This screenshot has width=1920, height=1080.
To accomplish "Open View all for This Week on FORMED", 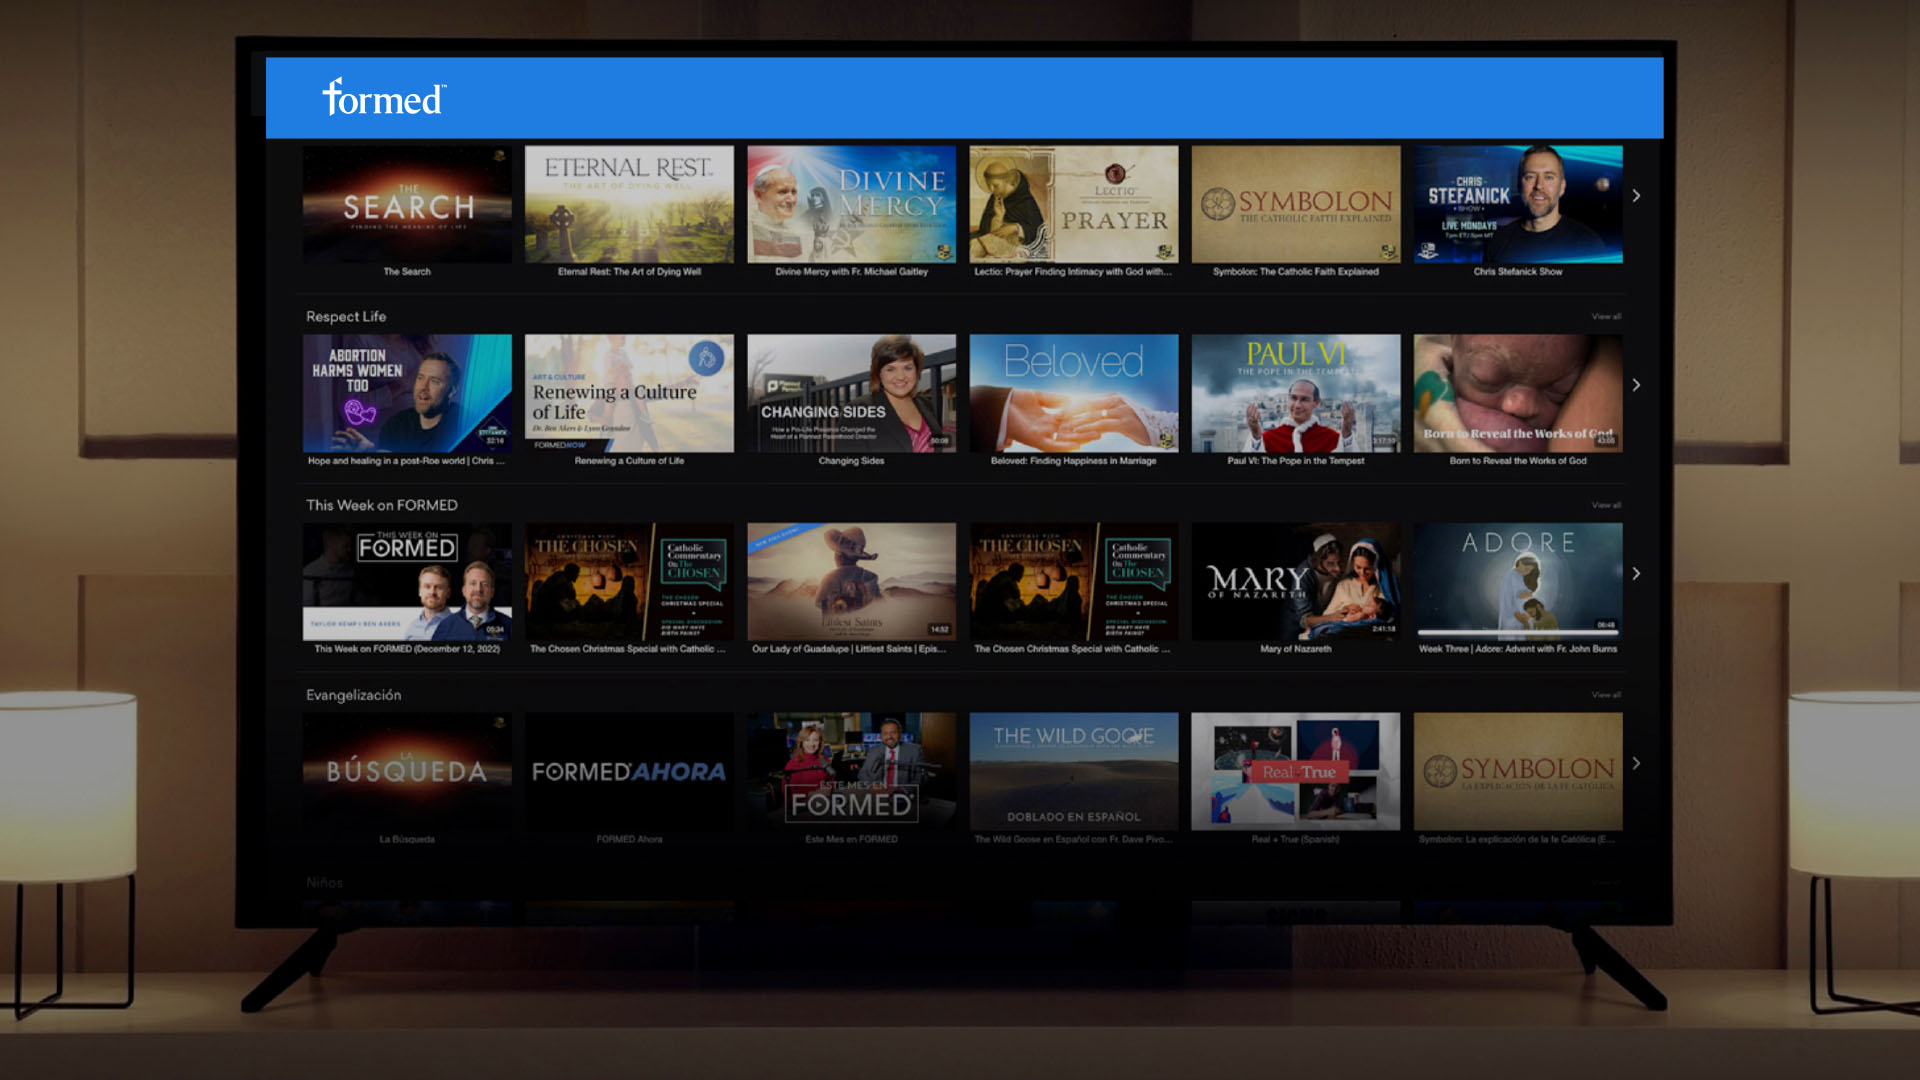I will coord(1606,506).
